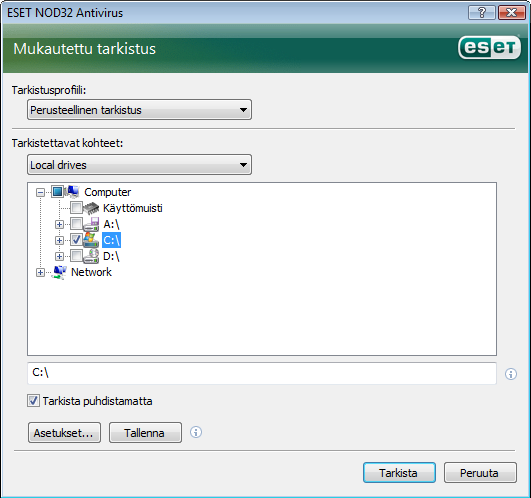Close the ESET NOD32 Antivirus dialog
Screen dimensions: 531x498
(511, 13)
